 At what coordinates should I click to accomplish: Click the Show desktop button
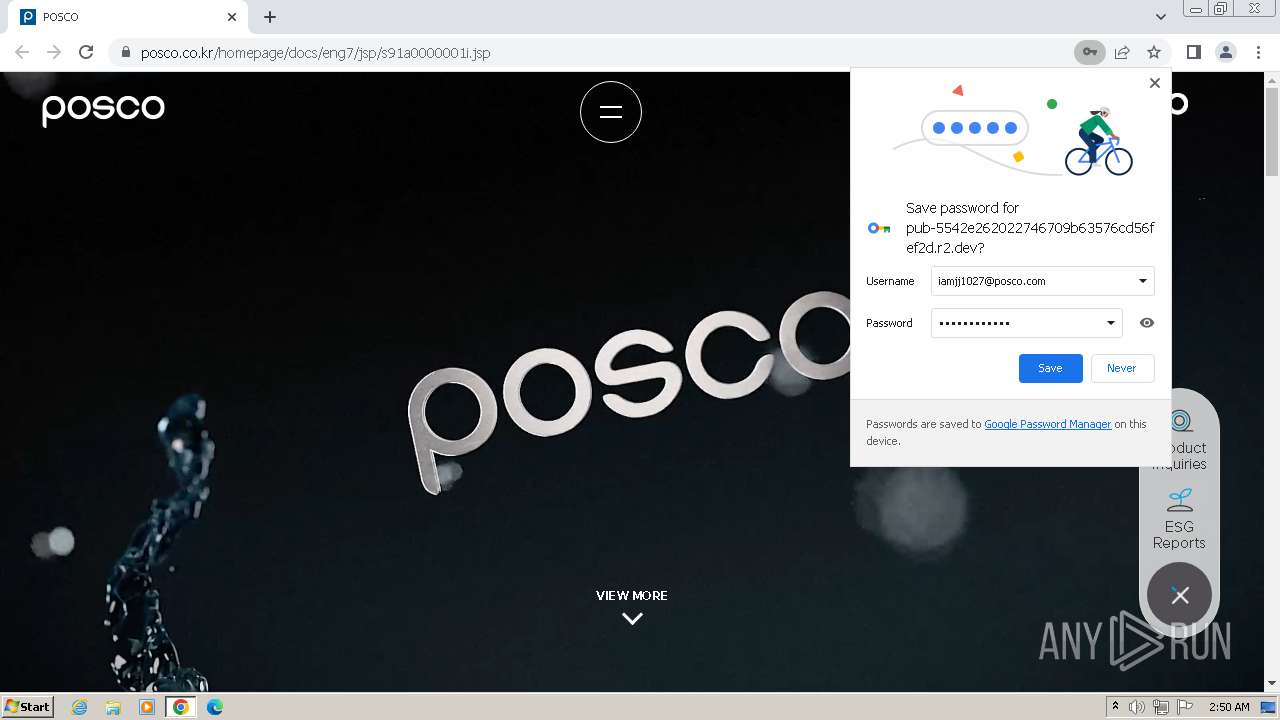pyautogui.click(x=1269, y=707)
